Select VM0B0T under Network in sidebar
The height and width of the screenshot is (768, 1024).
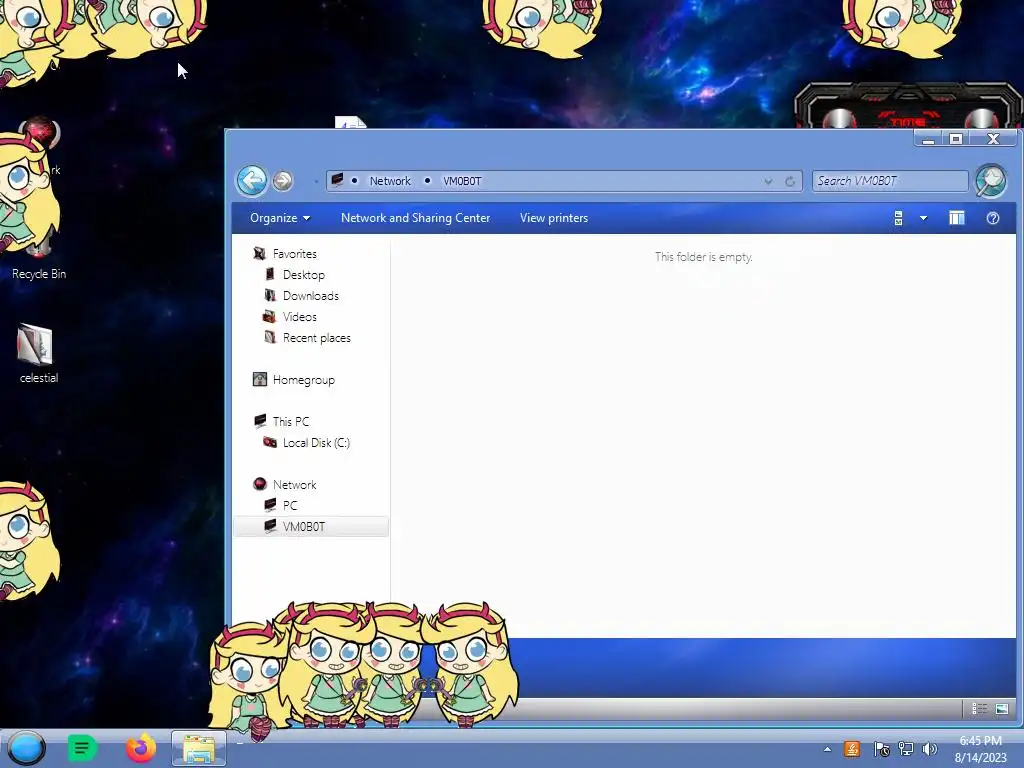tap(311, 526)
